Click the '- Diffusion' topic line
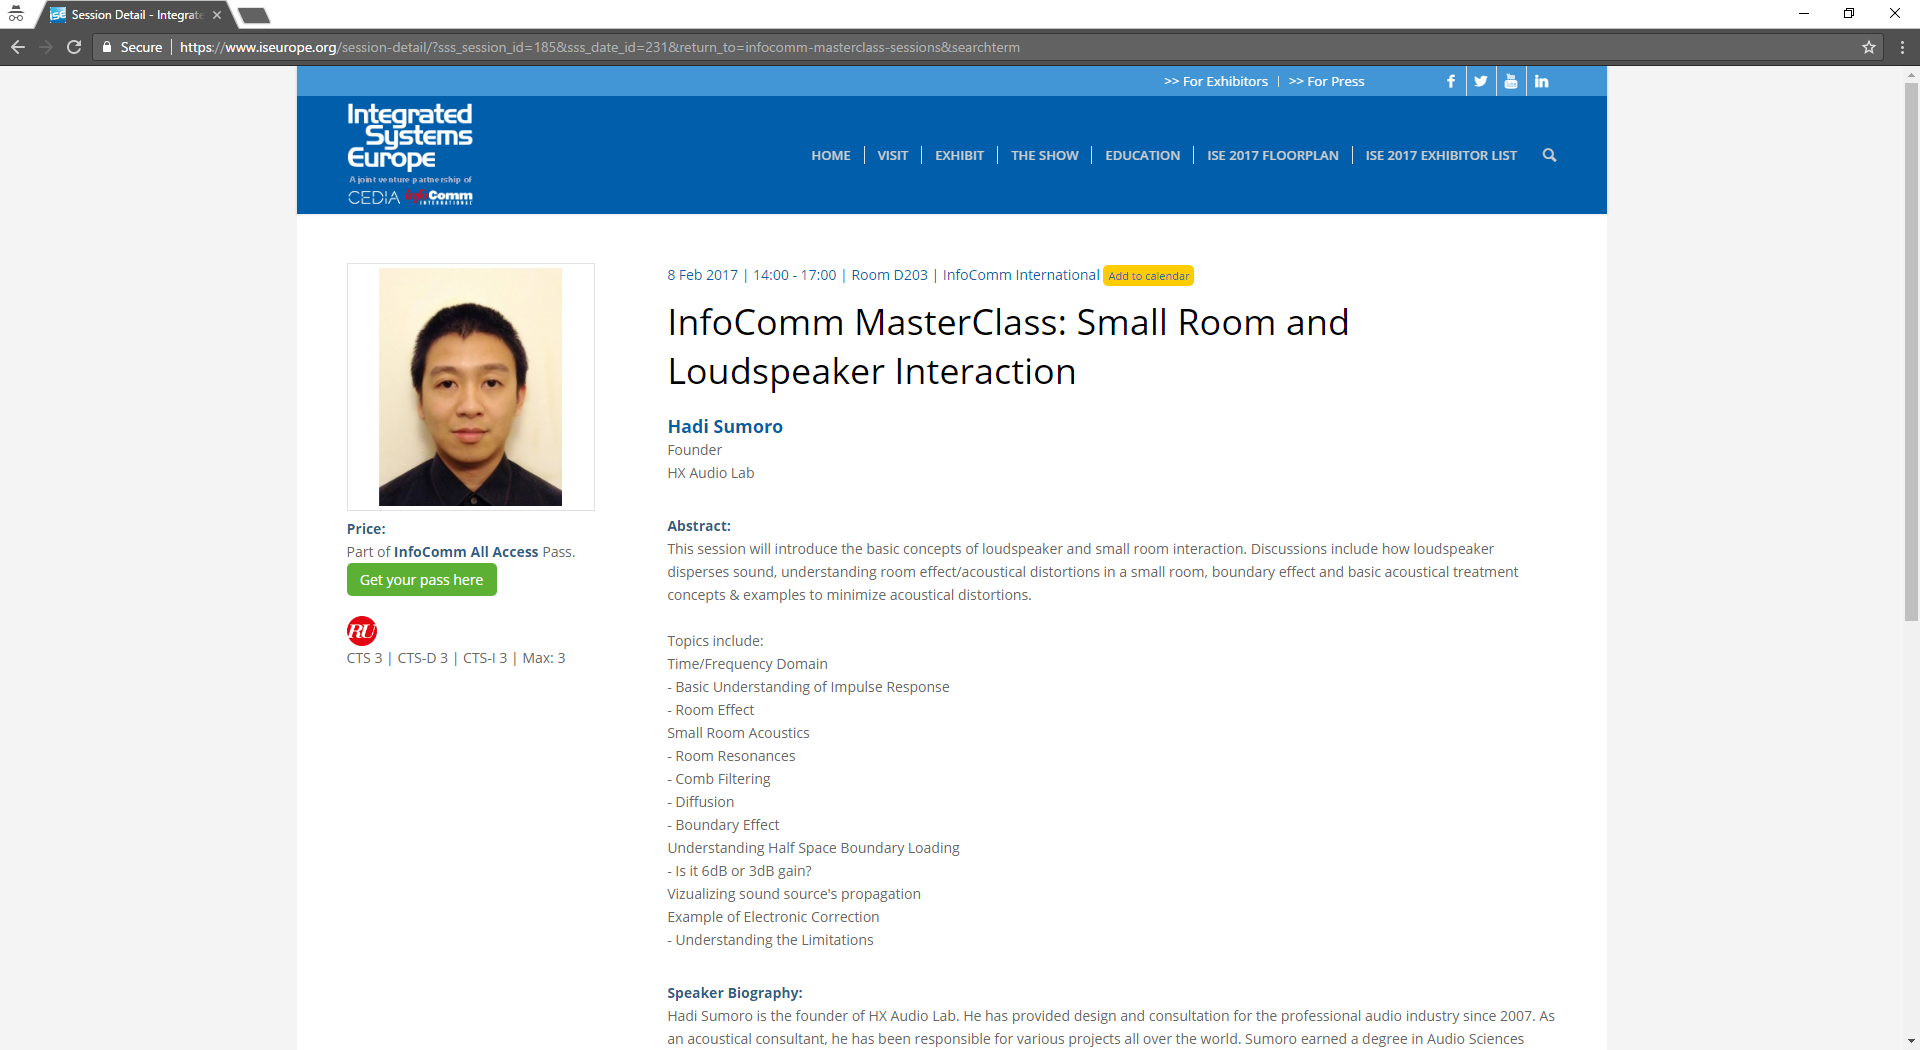 point(701,802)
